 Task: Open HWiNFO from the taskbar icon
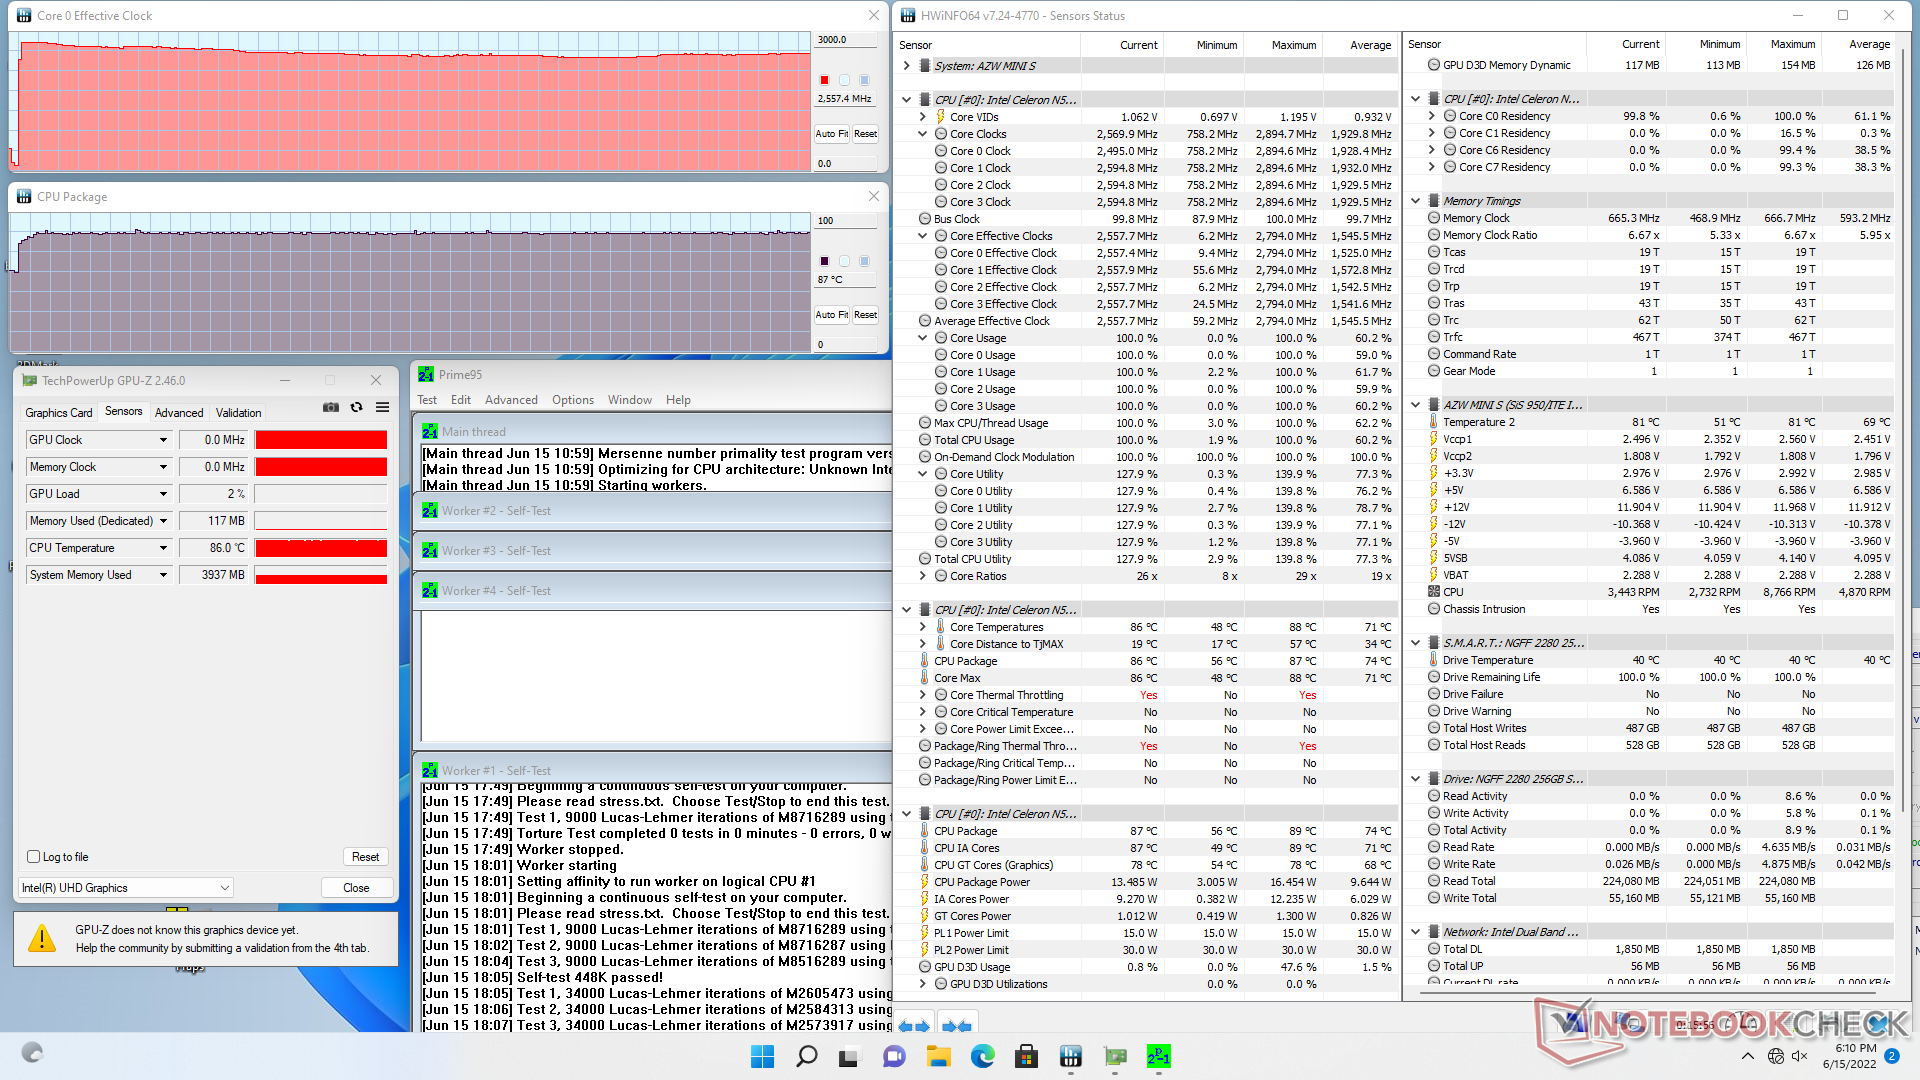pos(1071,1056)
